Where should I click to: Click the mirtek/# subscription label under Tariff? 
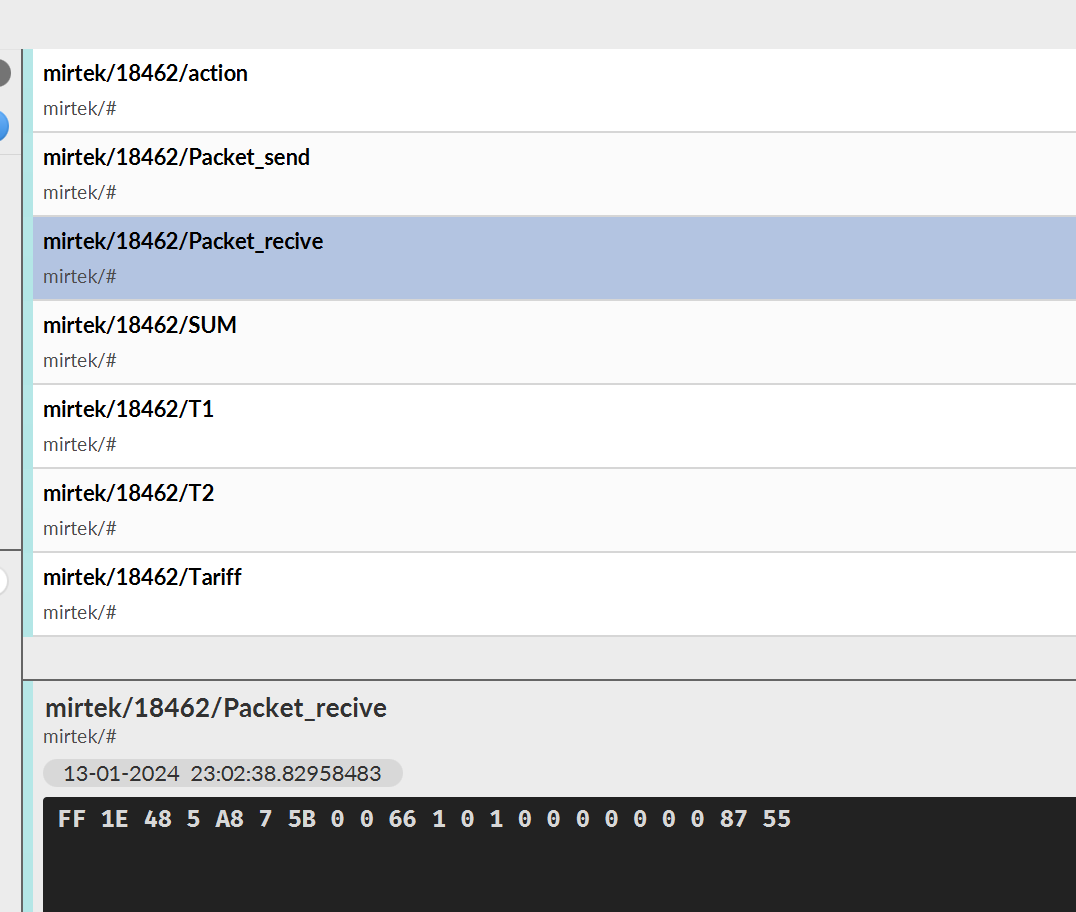pos(80,612)
